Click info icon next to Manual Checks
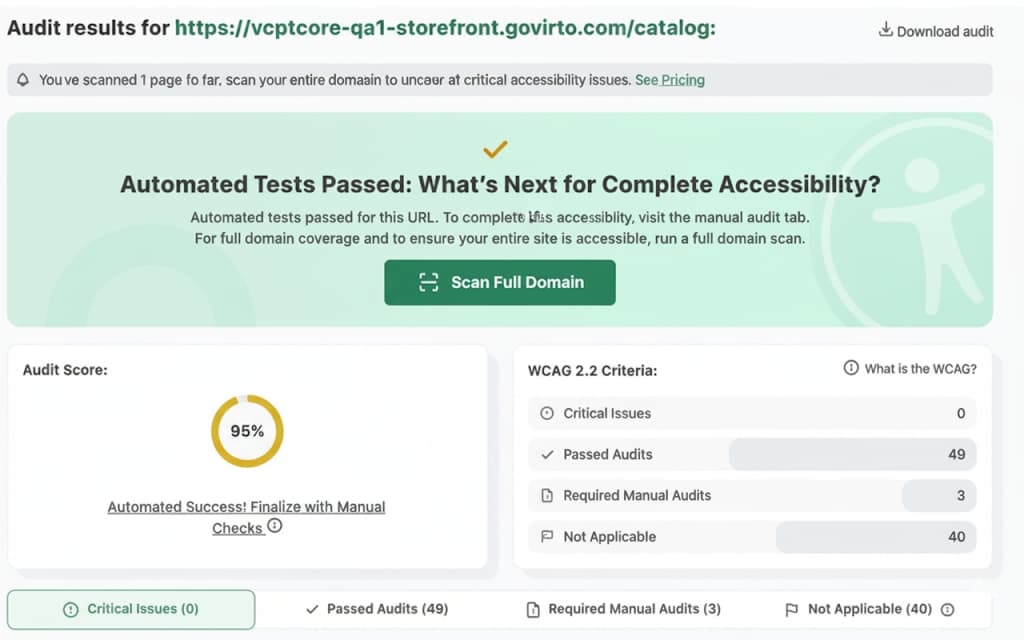This screenshot has width=1024, height=640. (275, 525)
